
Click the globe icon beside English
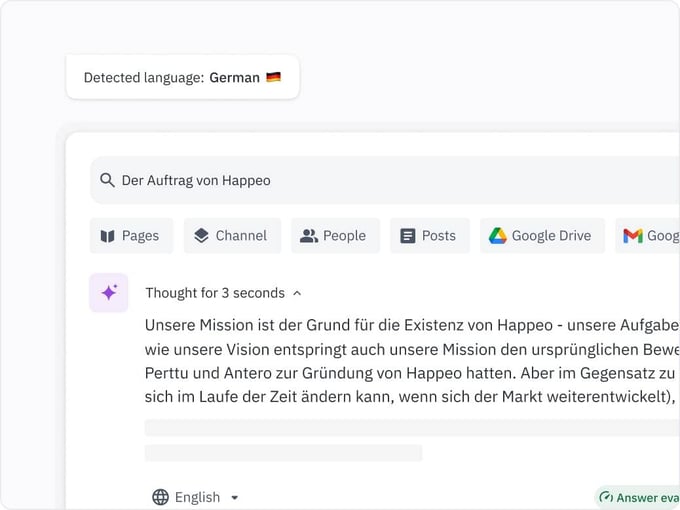(x=160, y=497)
